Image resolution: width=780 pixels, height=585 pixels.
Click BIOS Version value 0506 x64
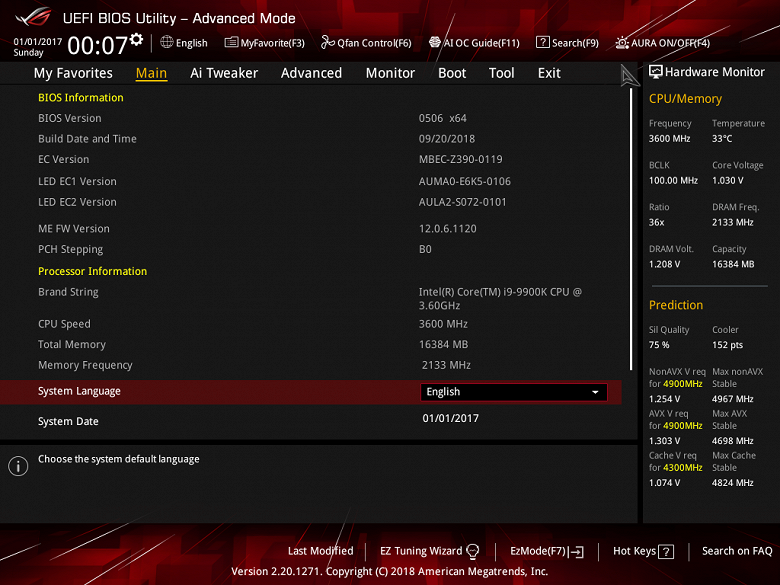click(443, 118)
